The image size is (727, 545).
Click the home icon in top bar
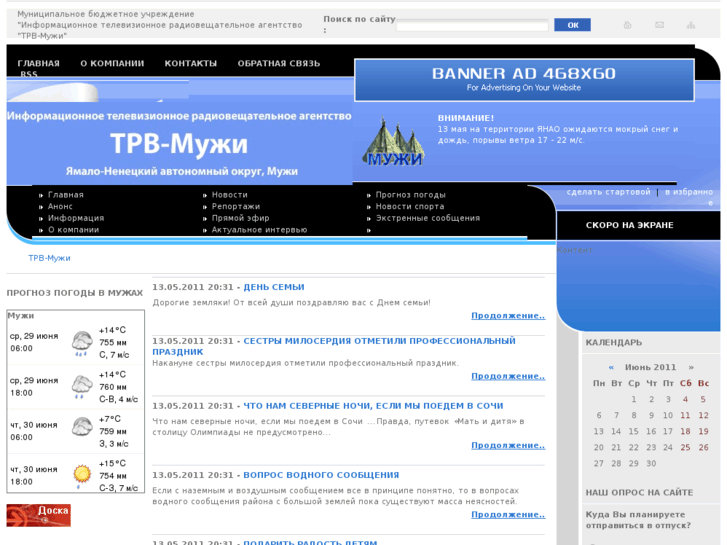pyautogui.click(x=627, y=25)
